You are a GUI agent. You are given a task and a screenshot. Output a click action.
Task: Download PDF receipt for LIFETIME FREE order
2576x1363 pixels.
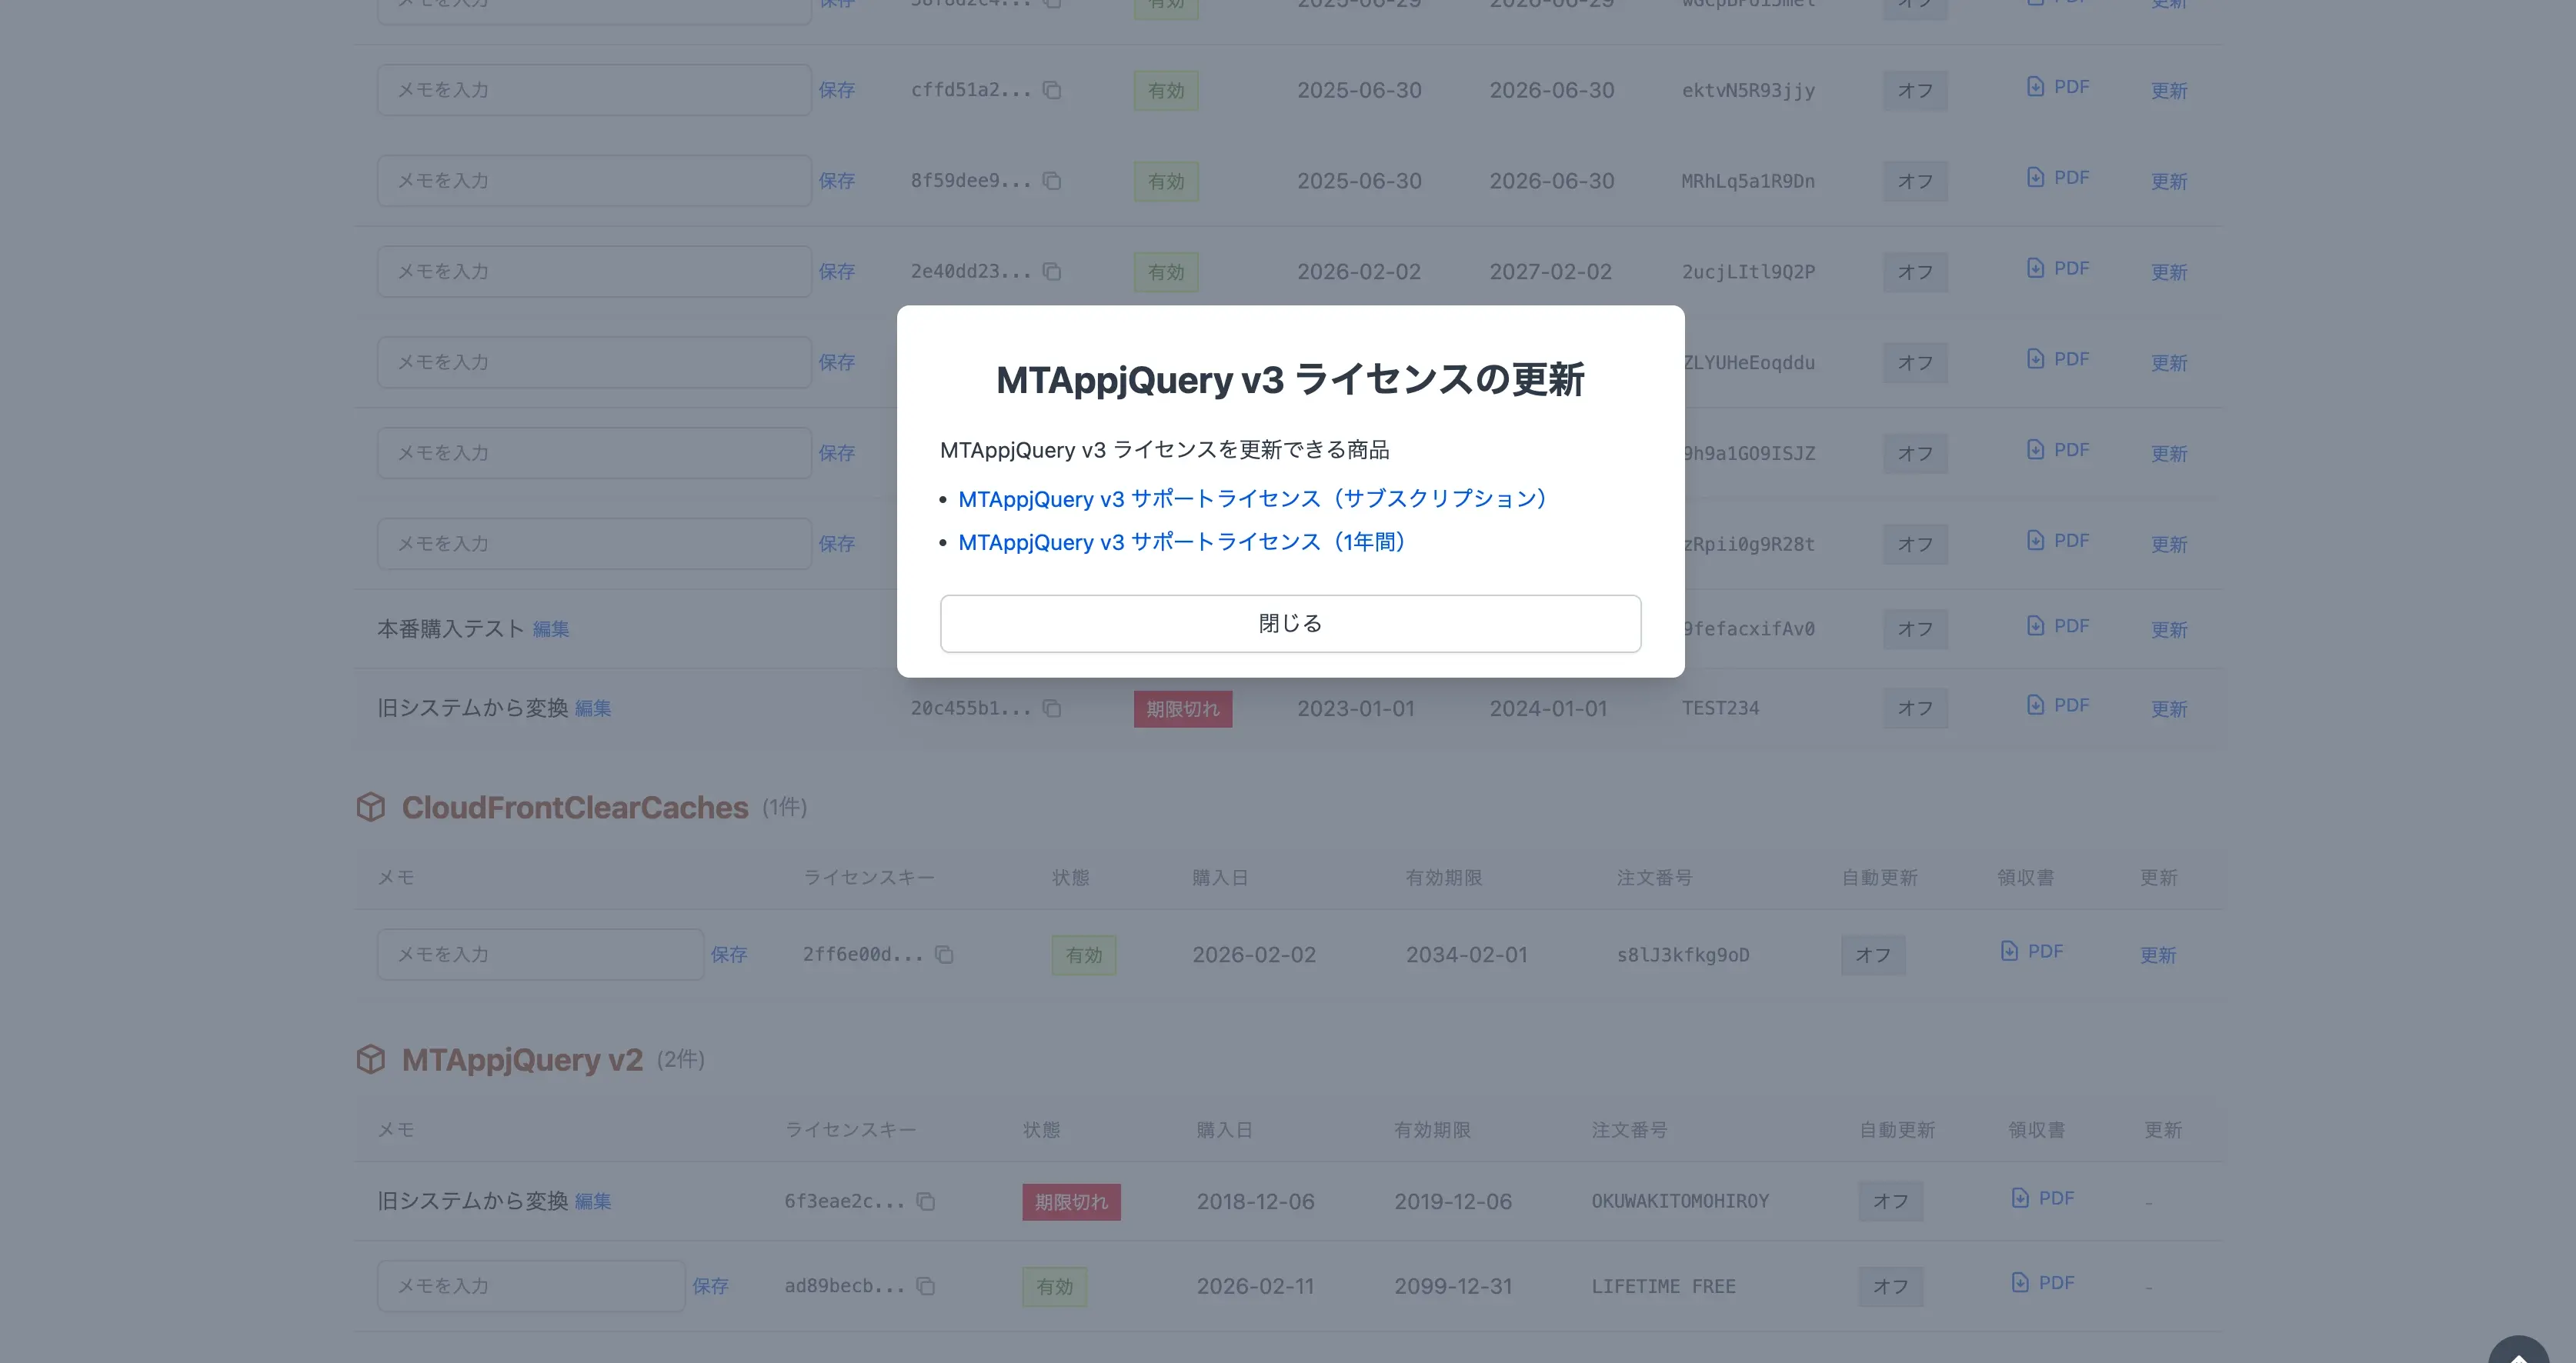pyautogui.click(x=2043, y=1283)
